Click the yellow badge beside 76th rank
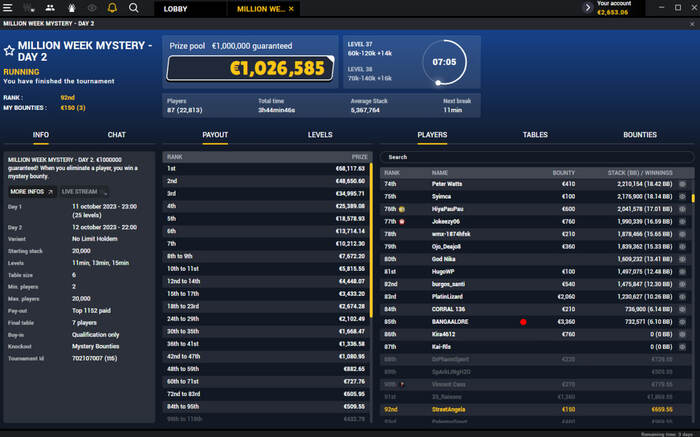 click(402, 209)
